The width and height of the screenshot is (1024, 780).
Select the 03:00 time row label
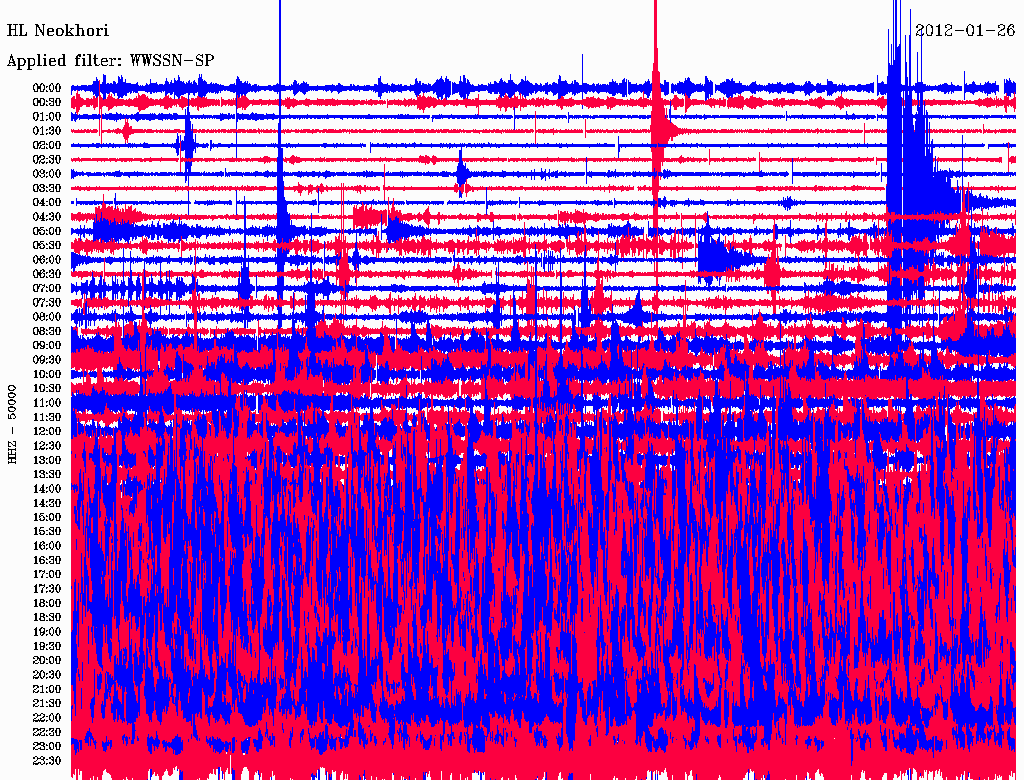(x=47, y=174)
